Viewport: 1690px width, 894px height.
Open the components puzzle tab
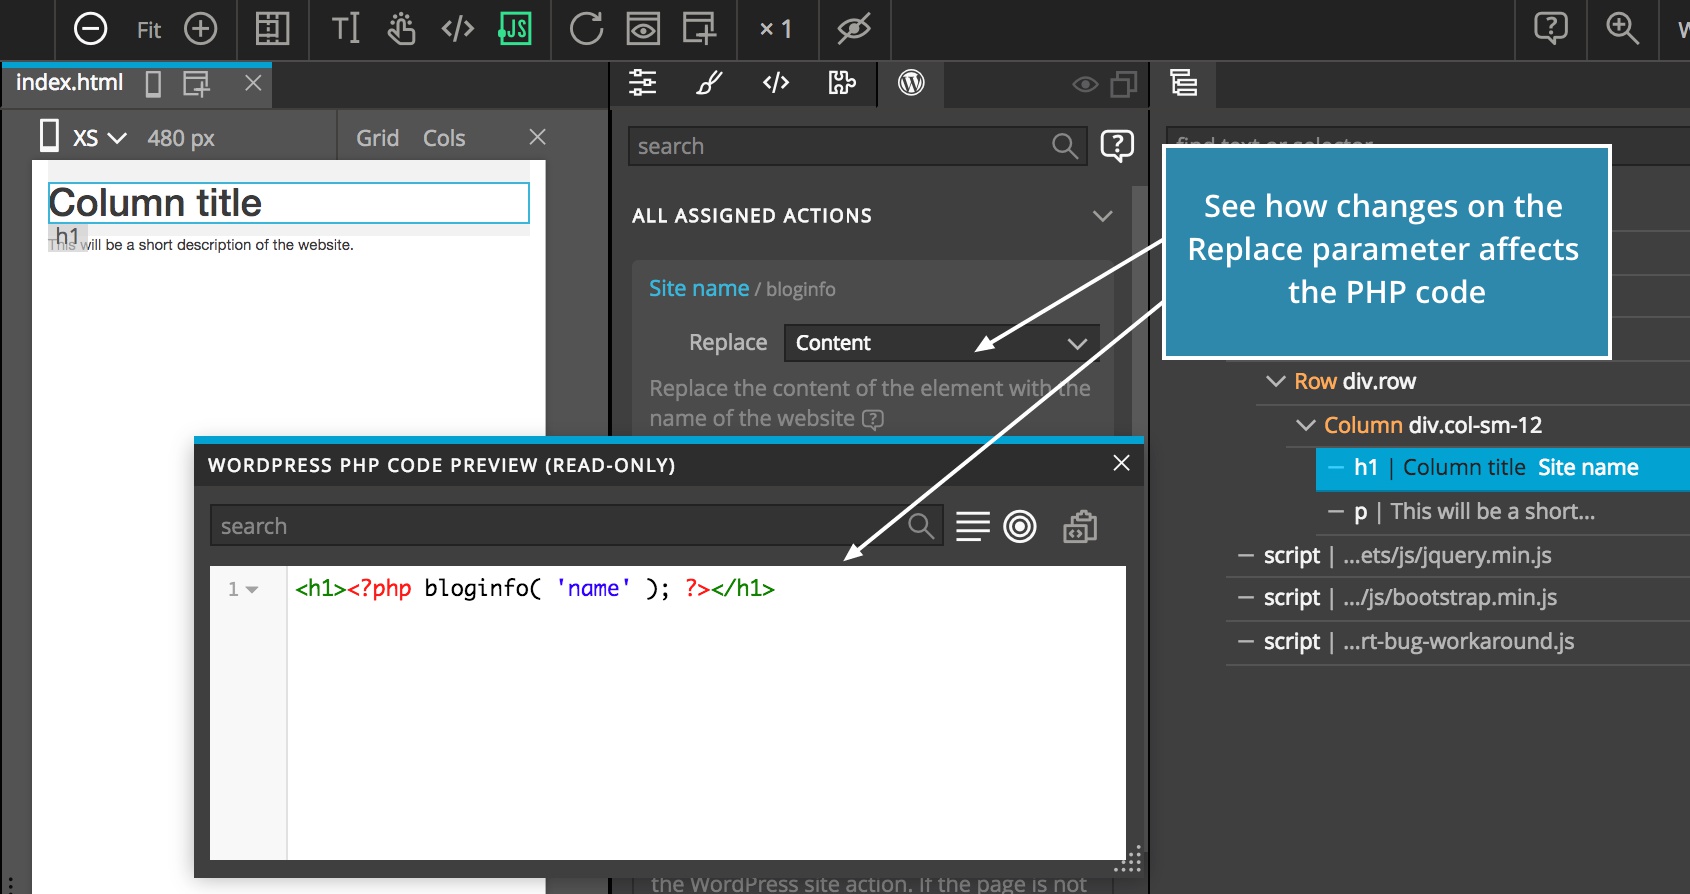tap(842, 83)
